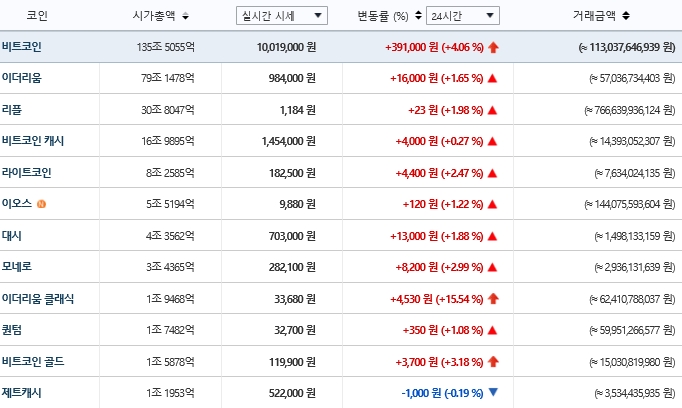Select the 119,900 원 price cell
682x408 pixels.
coord(292,362)
